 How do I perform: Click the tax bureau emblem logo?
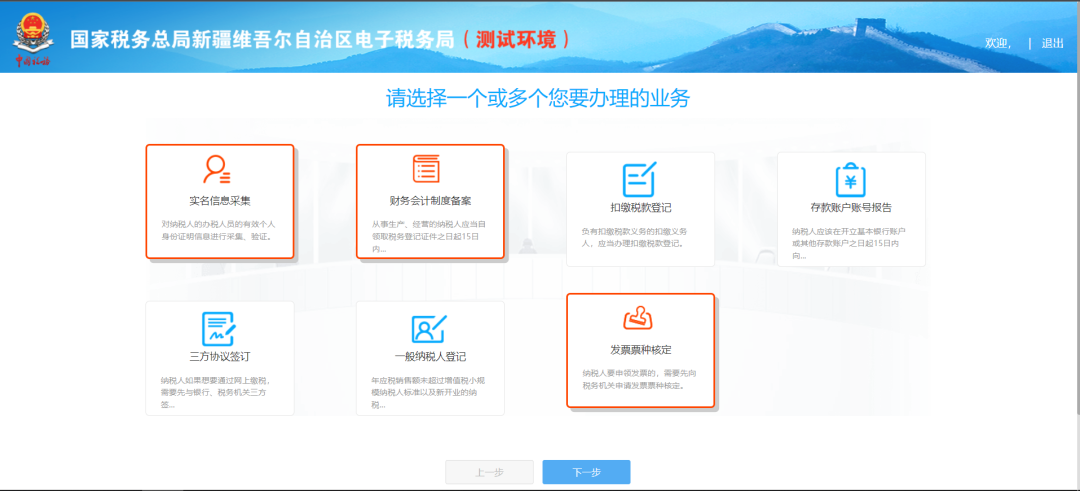coord(32,41)
